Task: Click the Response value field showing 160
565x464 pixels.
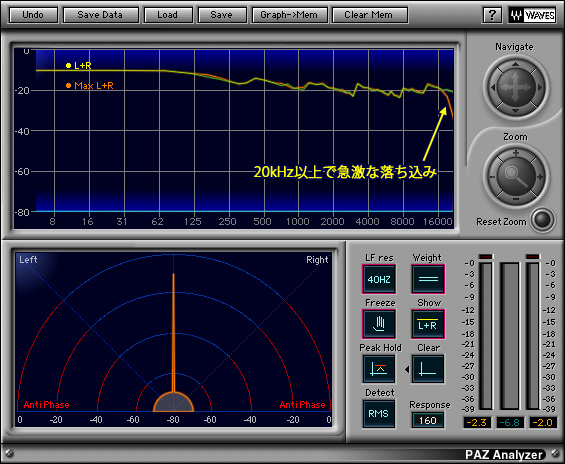Action: 428,420
